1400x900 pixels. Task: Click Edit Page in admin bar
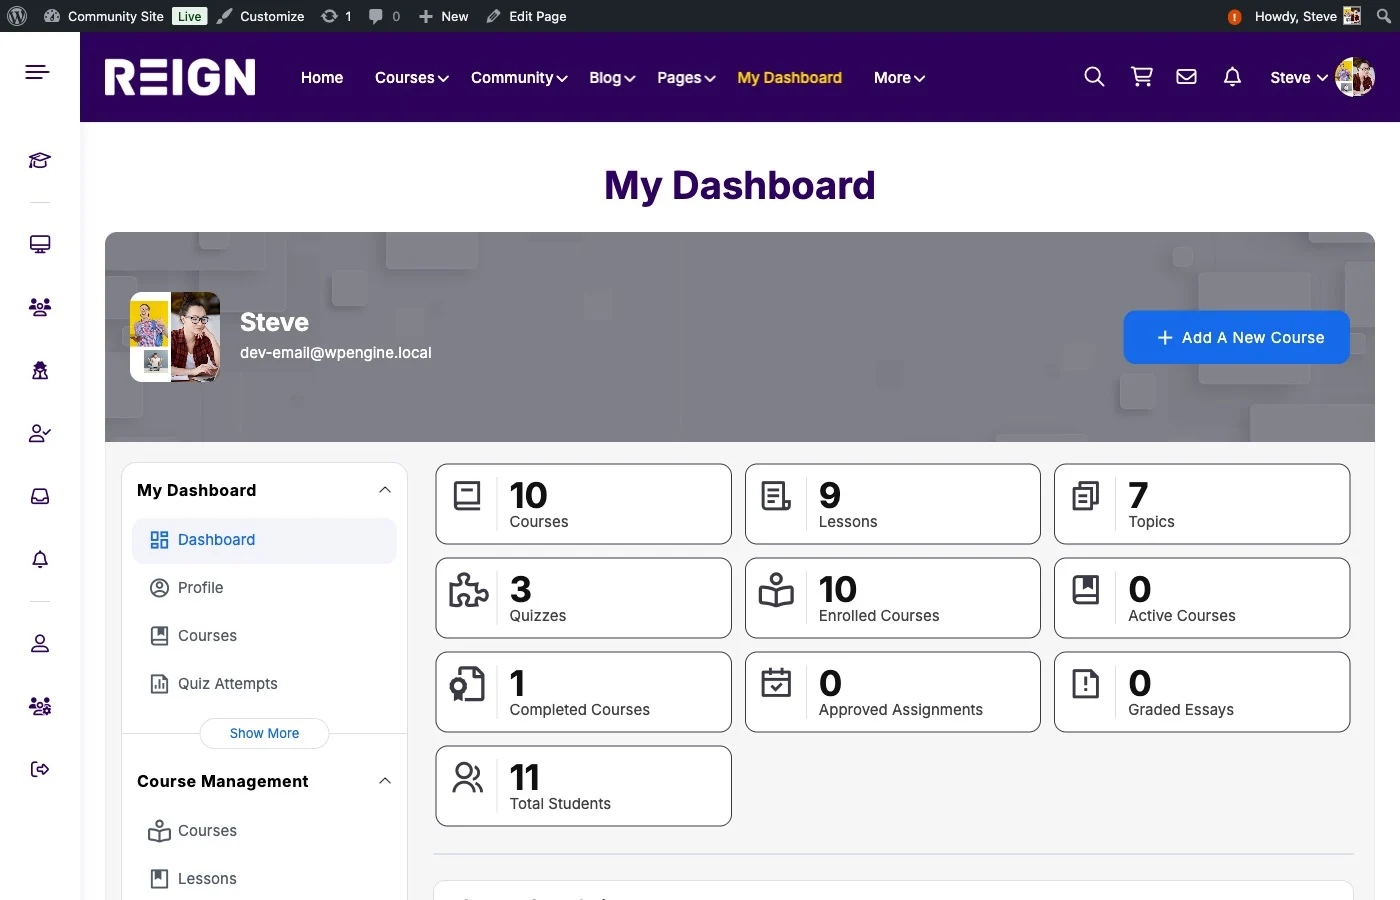[x=526, y=16]
